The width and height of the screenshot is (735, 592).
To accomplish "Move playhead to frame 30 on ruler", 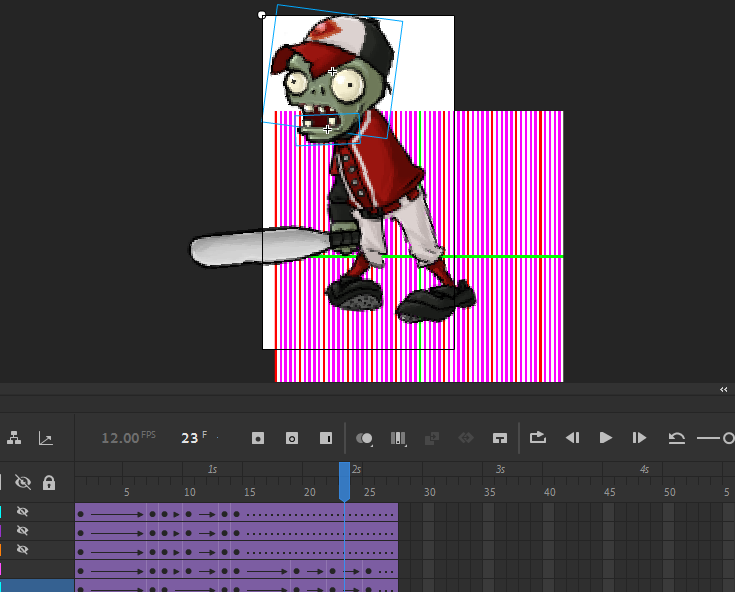I will 429,492.
